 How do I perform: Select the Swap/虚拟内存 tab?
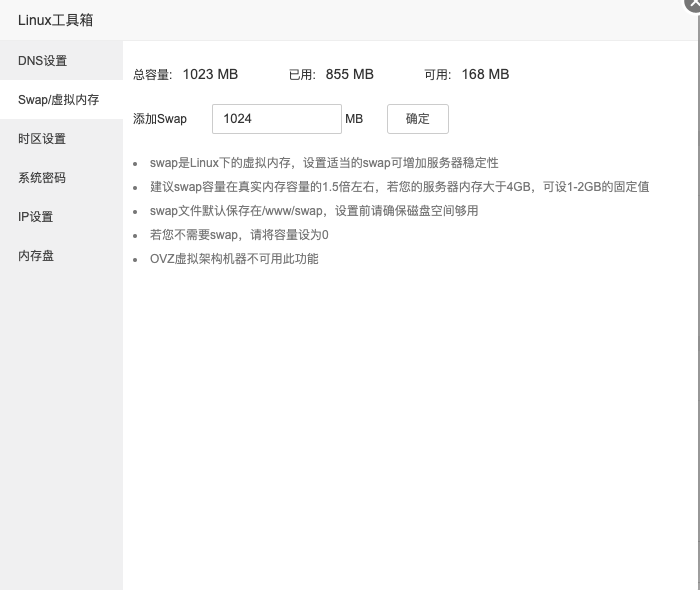coord(61,100)
